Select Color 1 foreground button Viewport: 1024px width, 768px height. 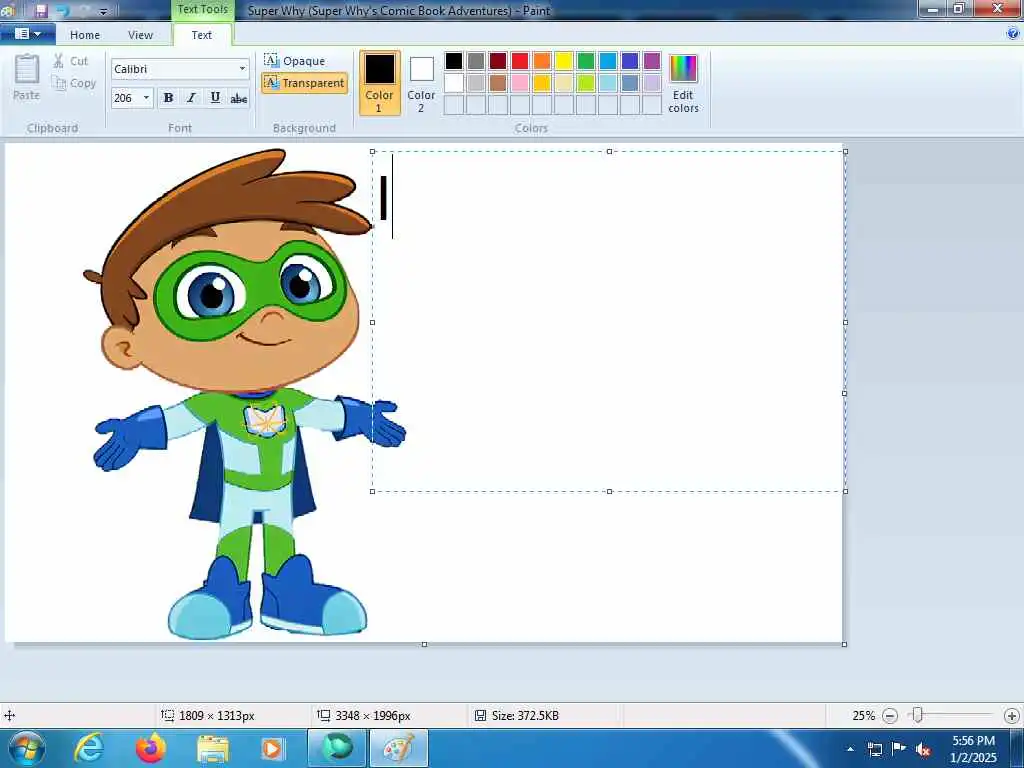[x=379, y=83]
